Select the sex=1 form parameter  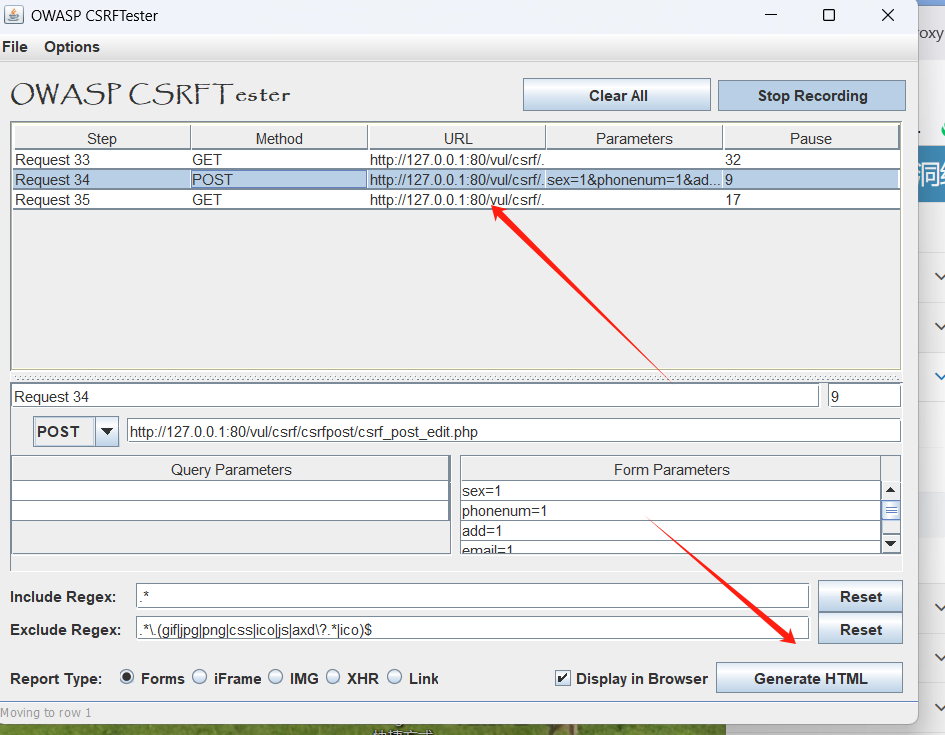(x=671, y=490)
